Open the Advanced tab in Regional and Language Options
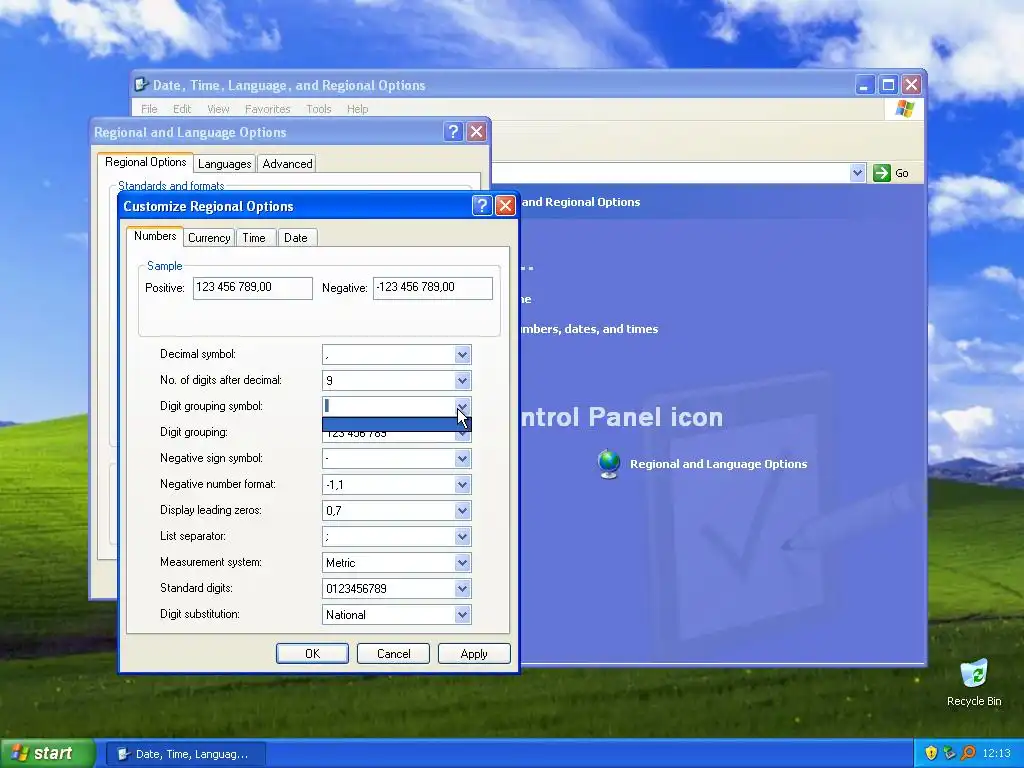The height and width of the screenshot is (768, 1024). (287, 163)
